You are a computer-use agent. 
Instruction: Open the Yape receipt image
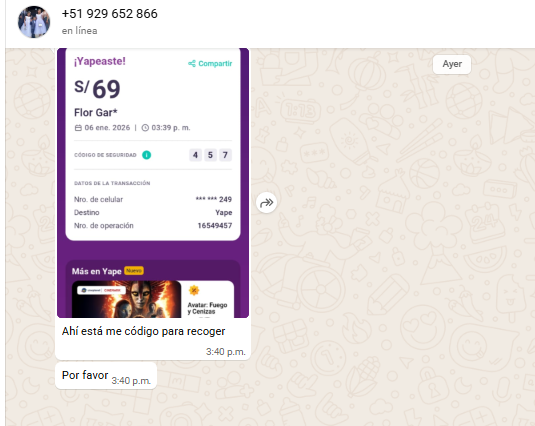[x=153, y=183]
